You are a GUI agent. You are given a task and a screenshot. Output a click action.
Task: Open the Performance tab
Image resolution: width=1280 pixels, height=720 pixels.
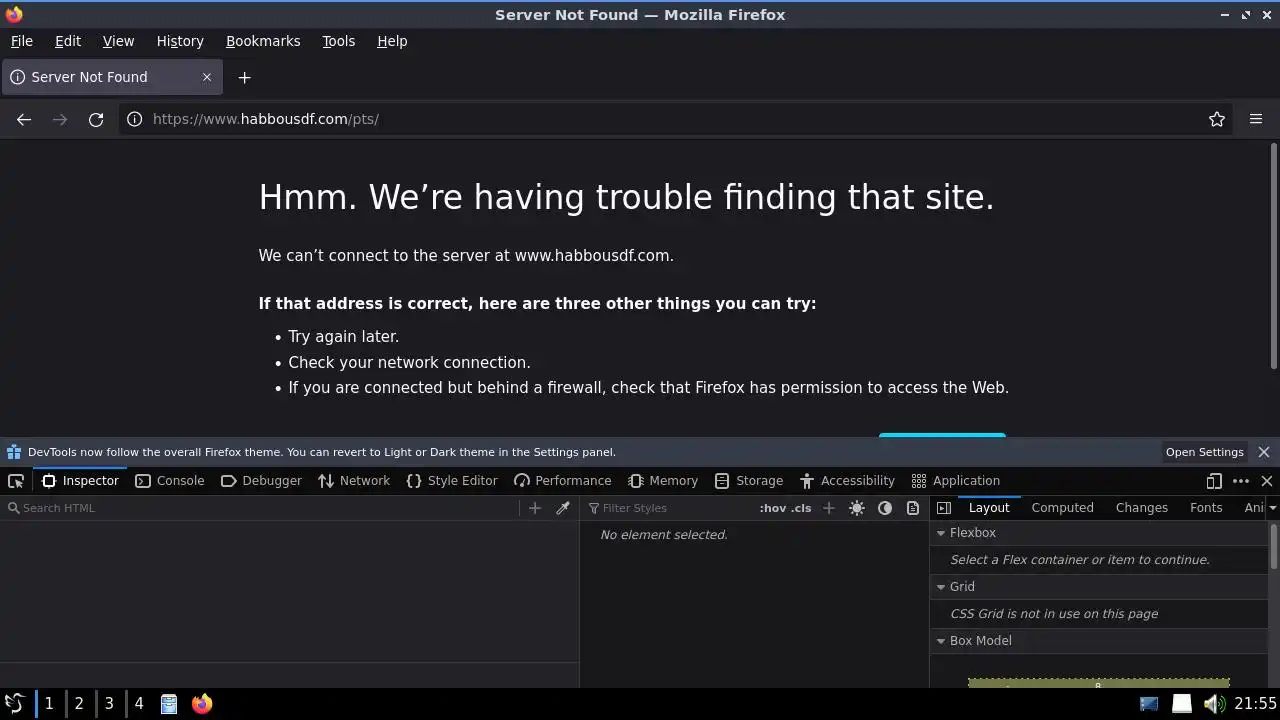click(x=562, y=481)
